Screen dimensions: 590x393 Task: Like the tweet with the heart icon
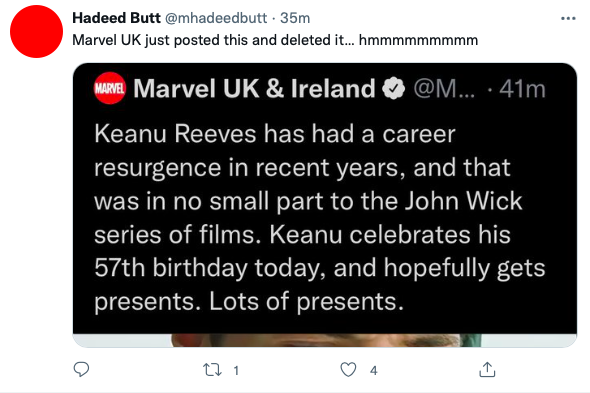point(348,370)
